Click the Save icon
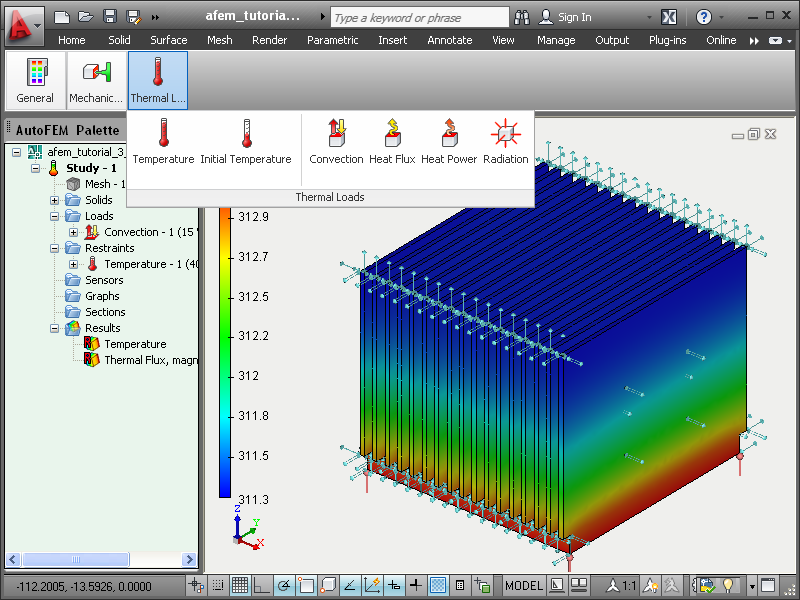Viewport: 800px width, 600px height. coord(110,17)
